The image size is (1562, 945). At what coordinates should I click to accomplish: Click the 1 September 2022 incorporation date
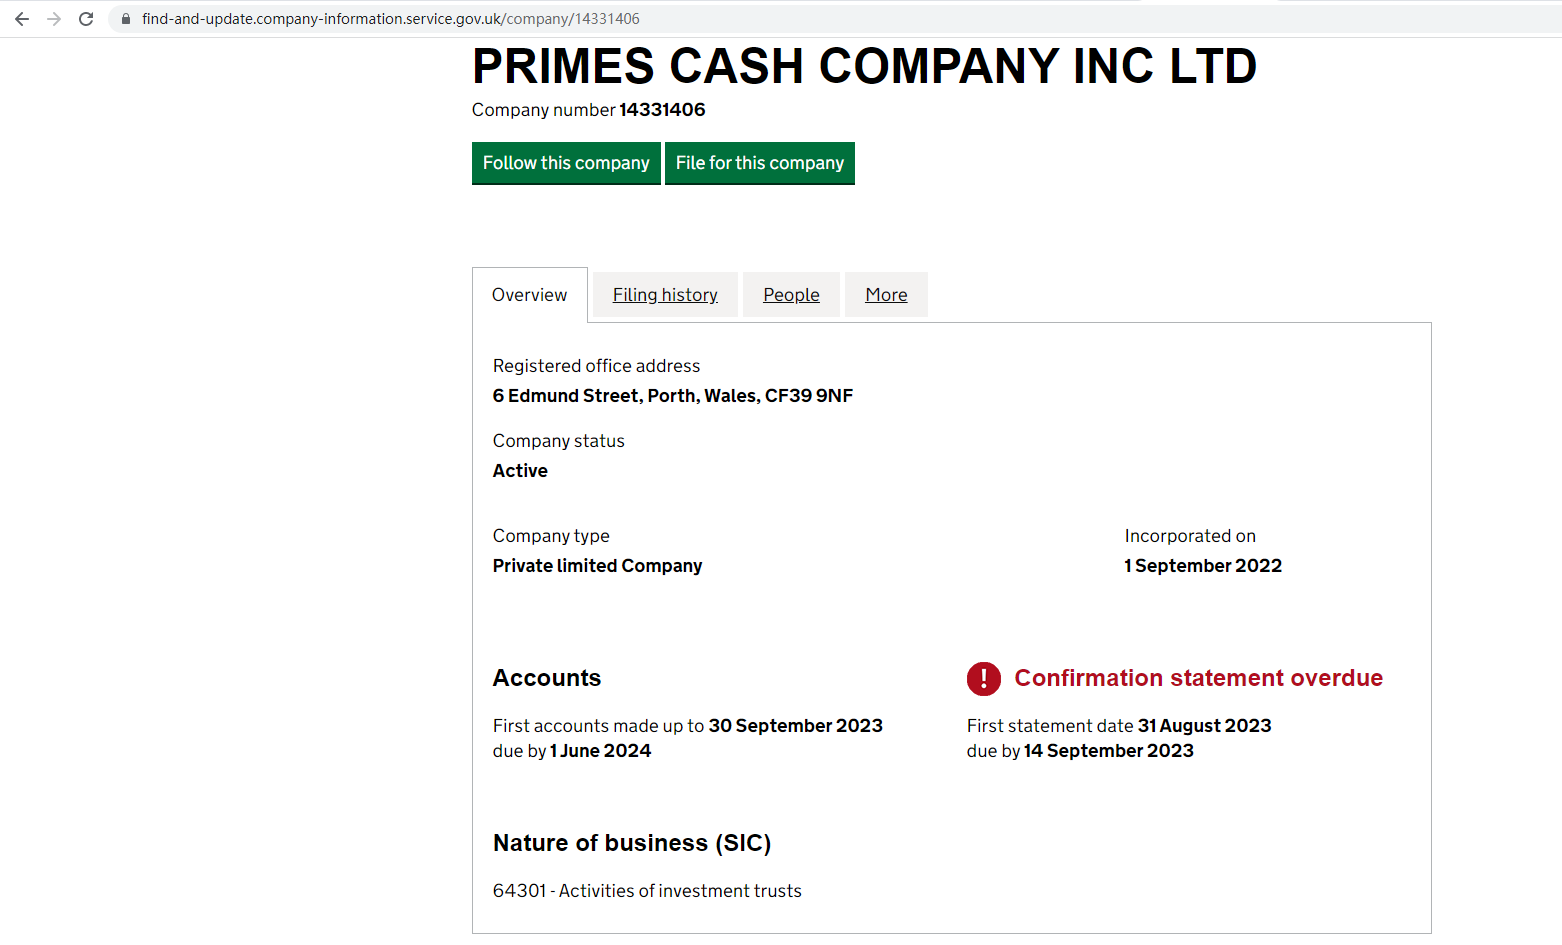(x=1203, y=566)
